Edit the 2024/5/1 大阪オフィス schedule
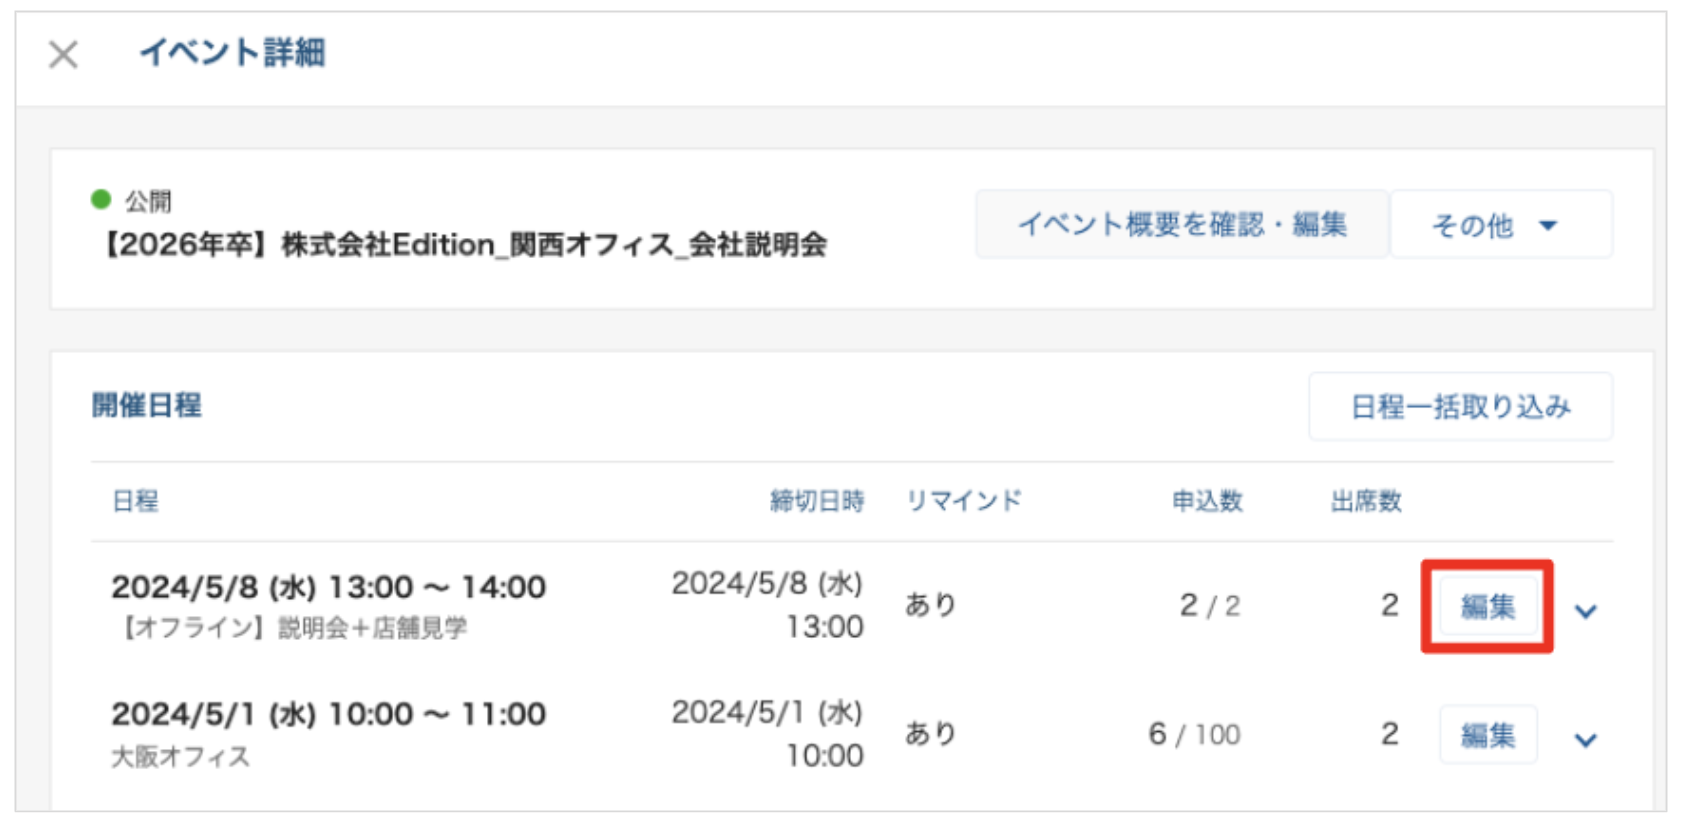The width and height of the screenshot is (1684, 822). pos(1487,735)
